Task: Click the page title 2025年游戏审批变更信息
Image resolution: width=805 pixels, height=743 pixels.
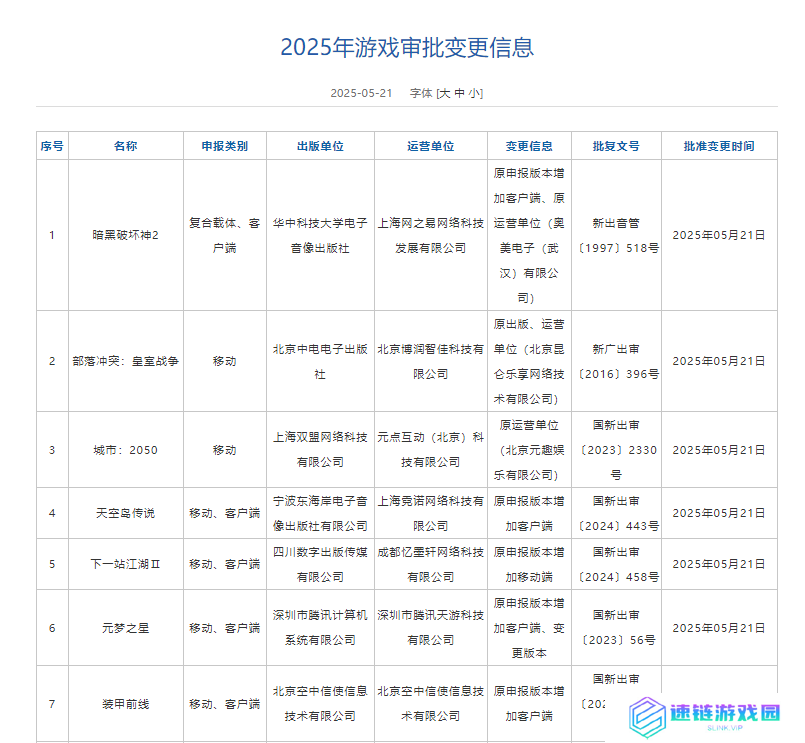Action: point(407,47)
